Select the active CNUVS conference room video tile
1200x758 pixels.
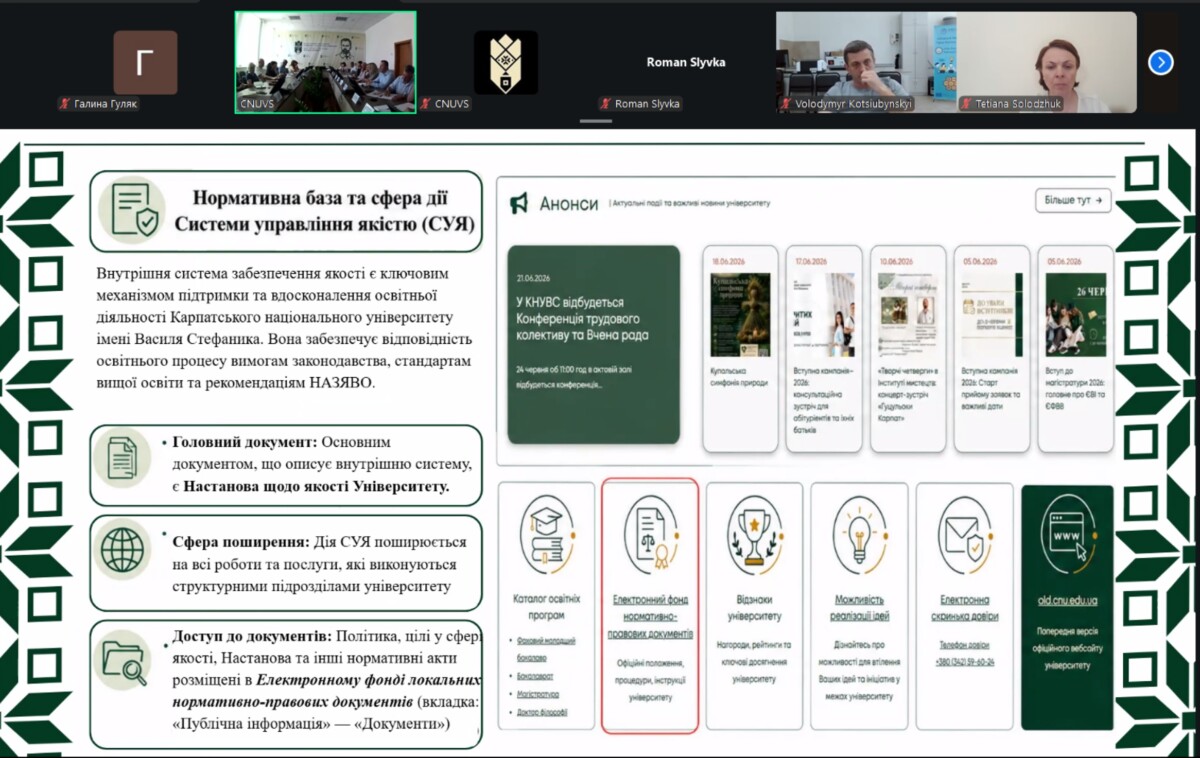tap(325, 62)
